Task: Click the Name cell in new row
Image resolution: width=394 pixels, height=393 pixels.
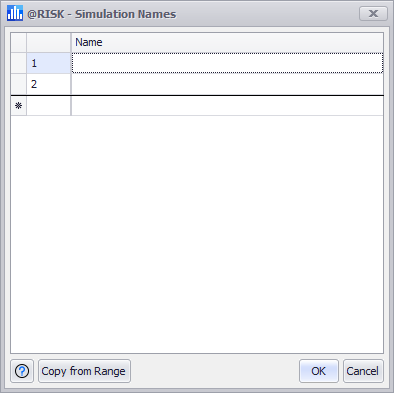Action: [x=227, y=106]
